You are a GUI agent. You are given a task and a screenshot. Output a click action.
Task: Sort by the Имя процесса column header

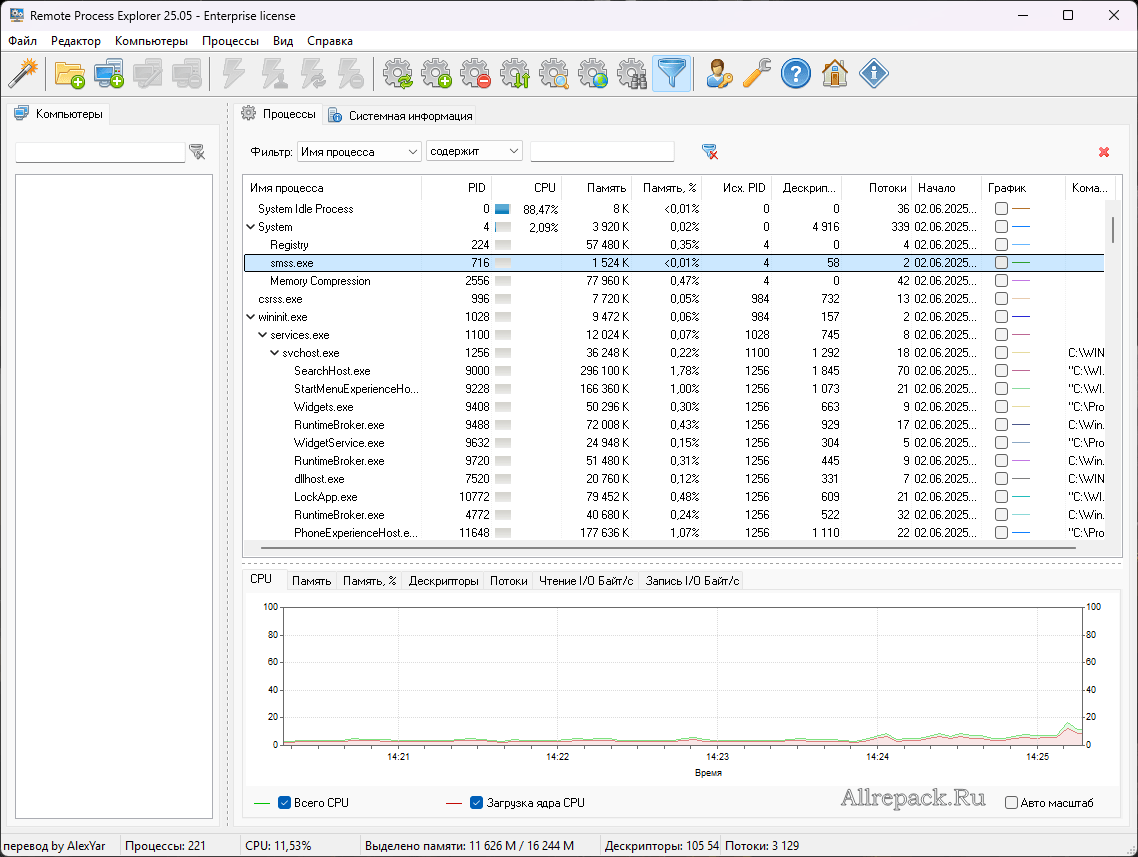[332, 188]
